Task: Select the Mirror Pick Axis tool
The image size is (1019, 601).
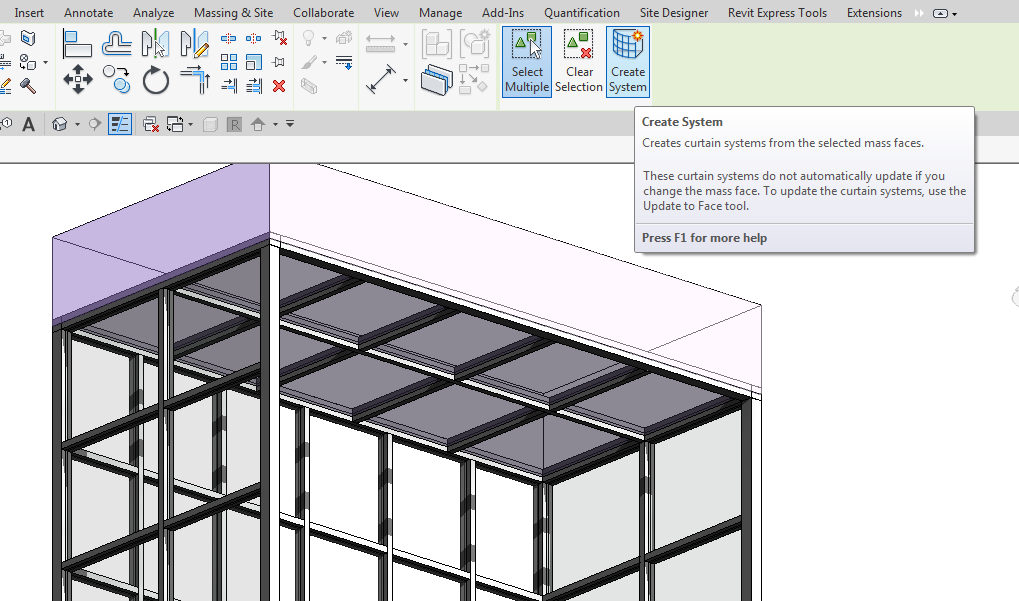Action: (155, 41)
